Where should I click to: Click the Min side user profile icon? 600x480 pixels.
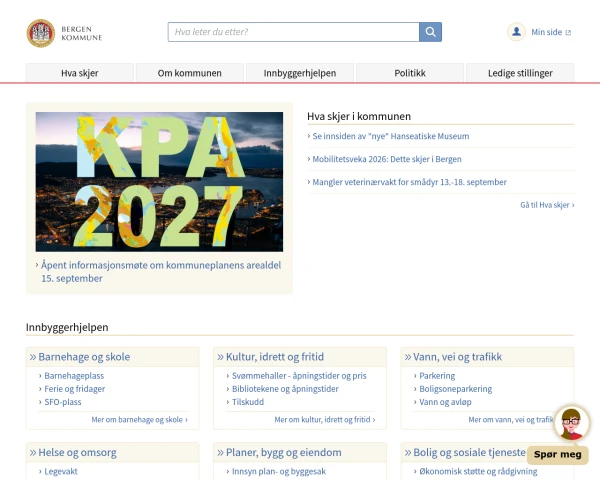(x=516, y=32)
